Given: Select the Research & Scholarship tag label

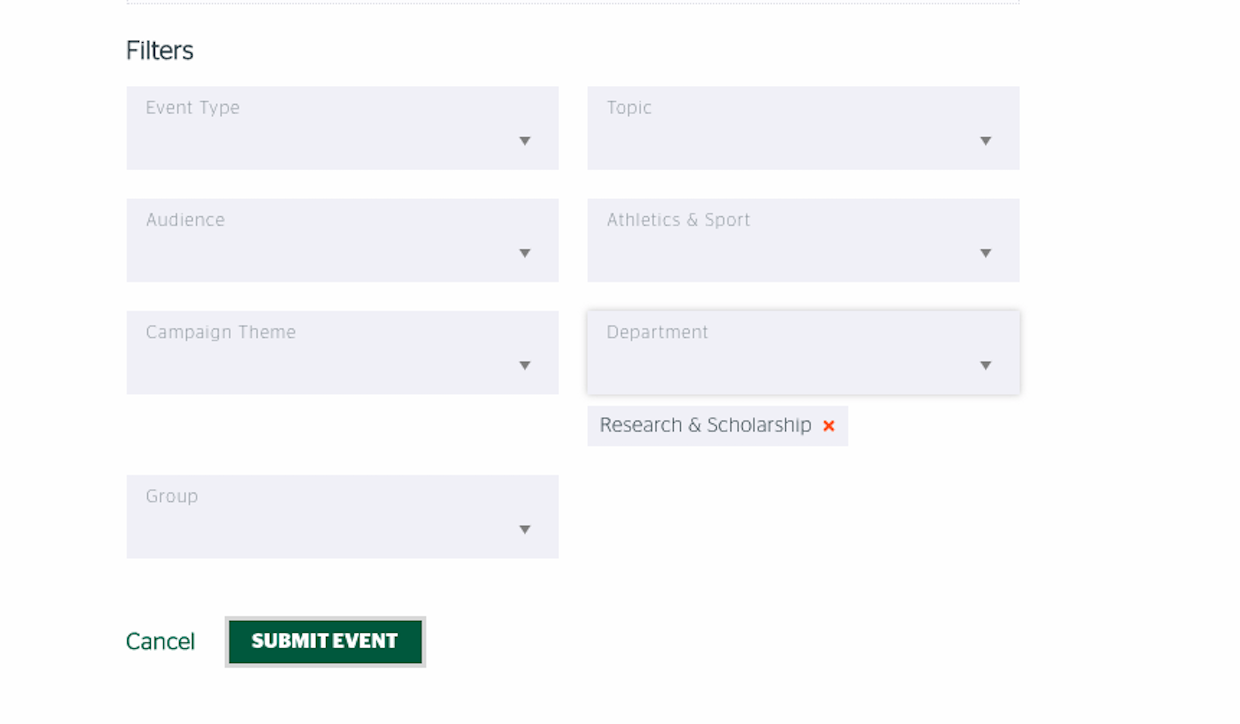Looking at the screenshot, I should pos(705,425).
